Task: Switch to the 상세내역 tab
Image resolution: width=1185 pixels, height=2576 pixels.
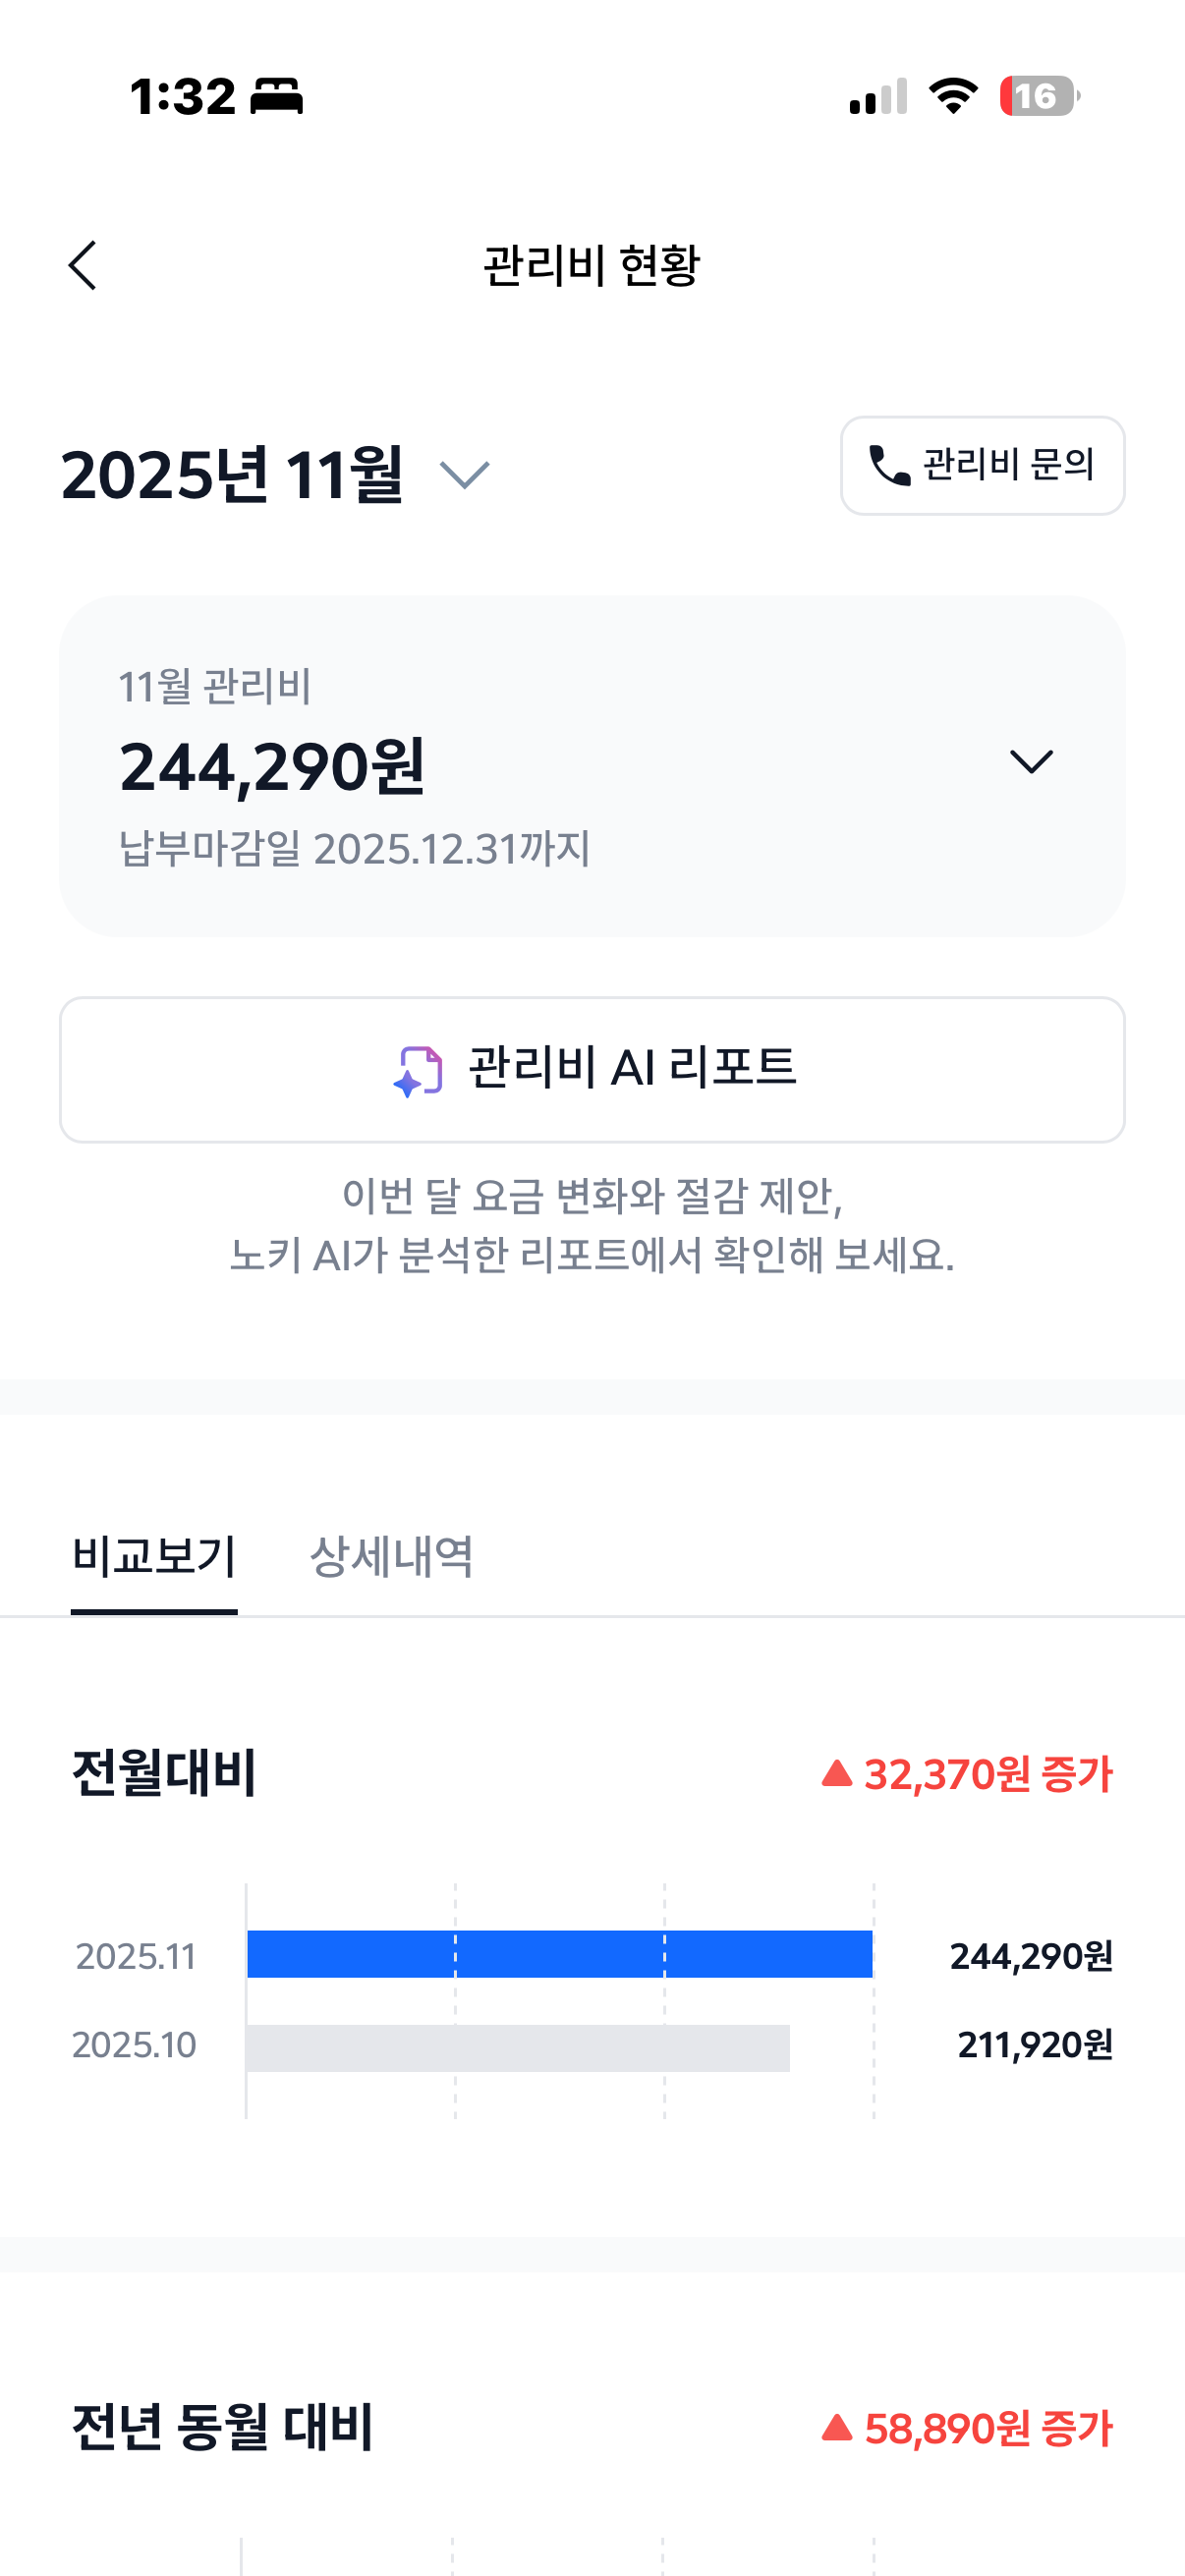Action: (x=391, y=1557)
